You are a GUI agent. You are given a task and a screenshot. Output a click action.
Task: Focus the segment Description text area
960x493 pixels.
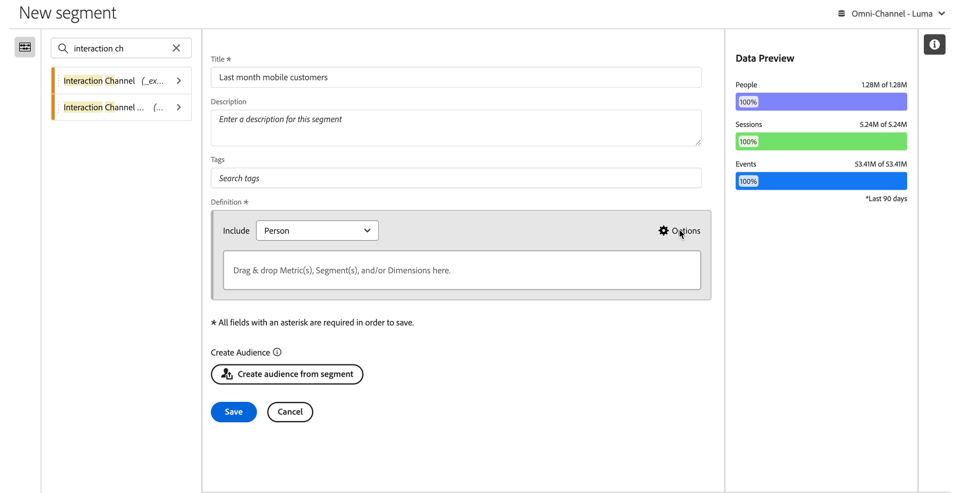[x=456, y=128]
